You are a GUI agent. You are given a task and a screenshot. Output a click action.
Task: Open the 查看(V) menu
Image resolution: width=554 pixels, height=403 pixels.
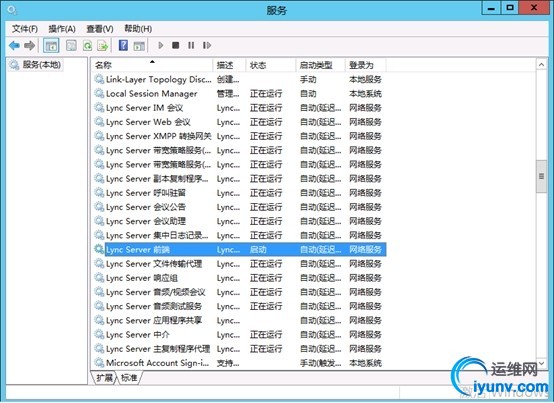(100, 29)
